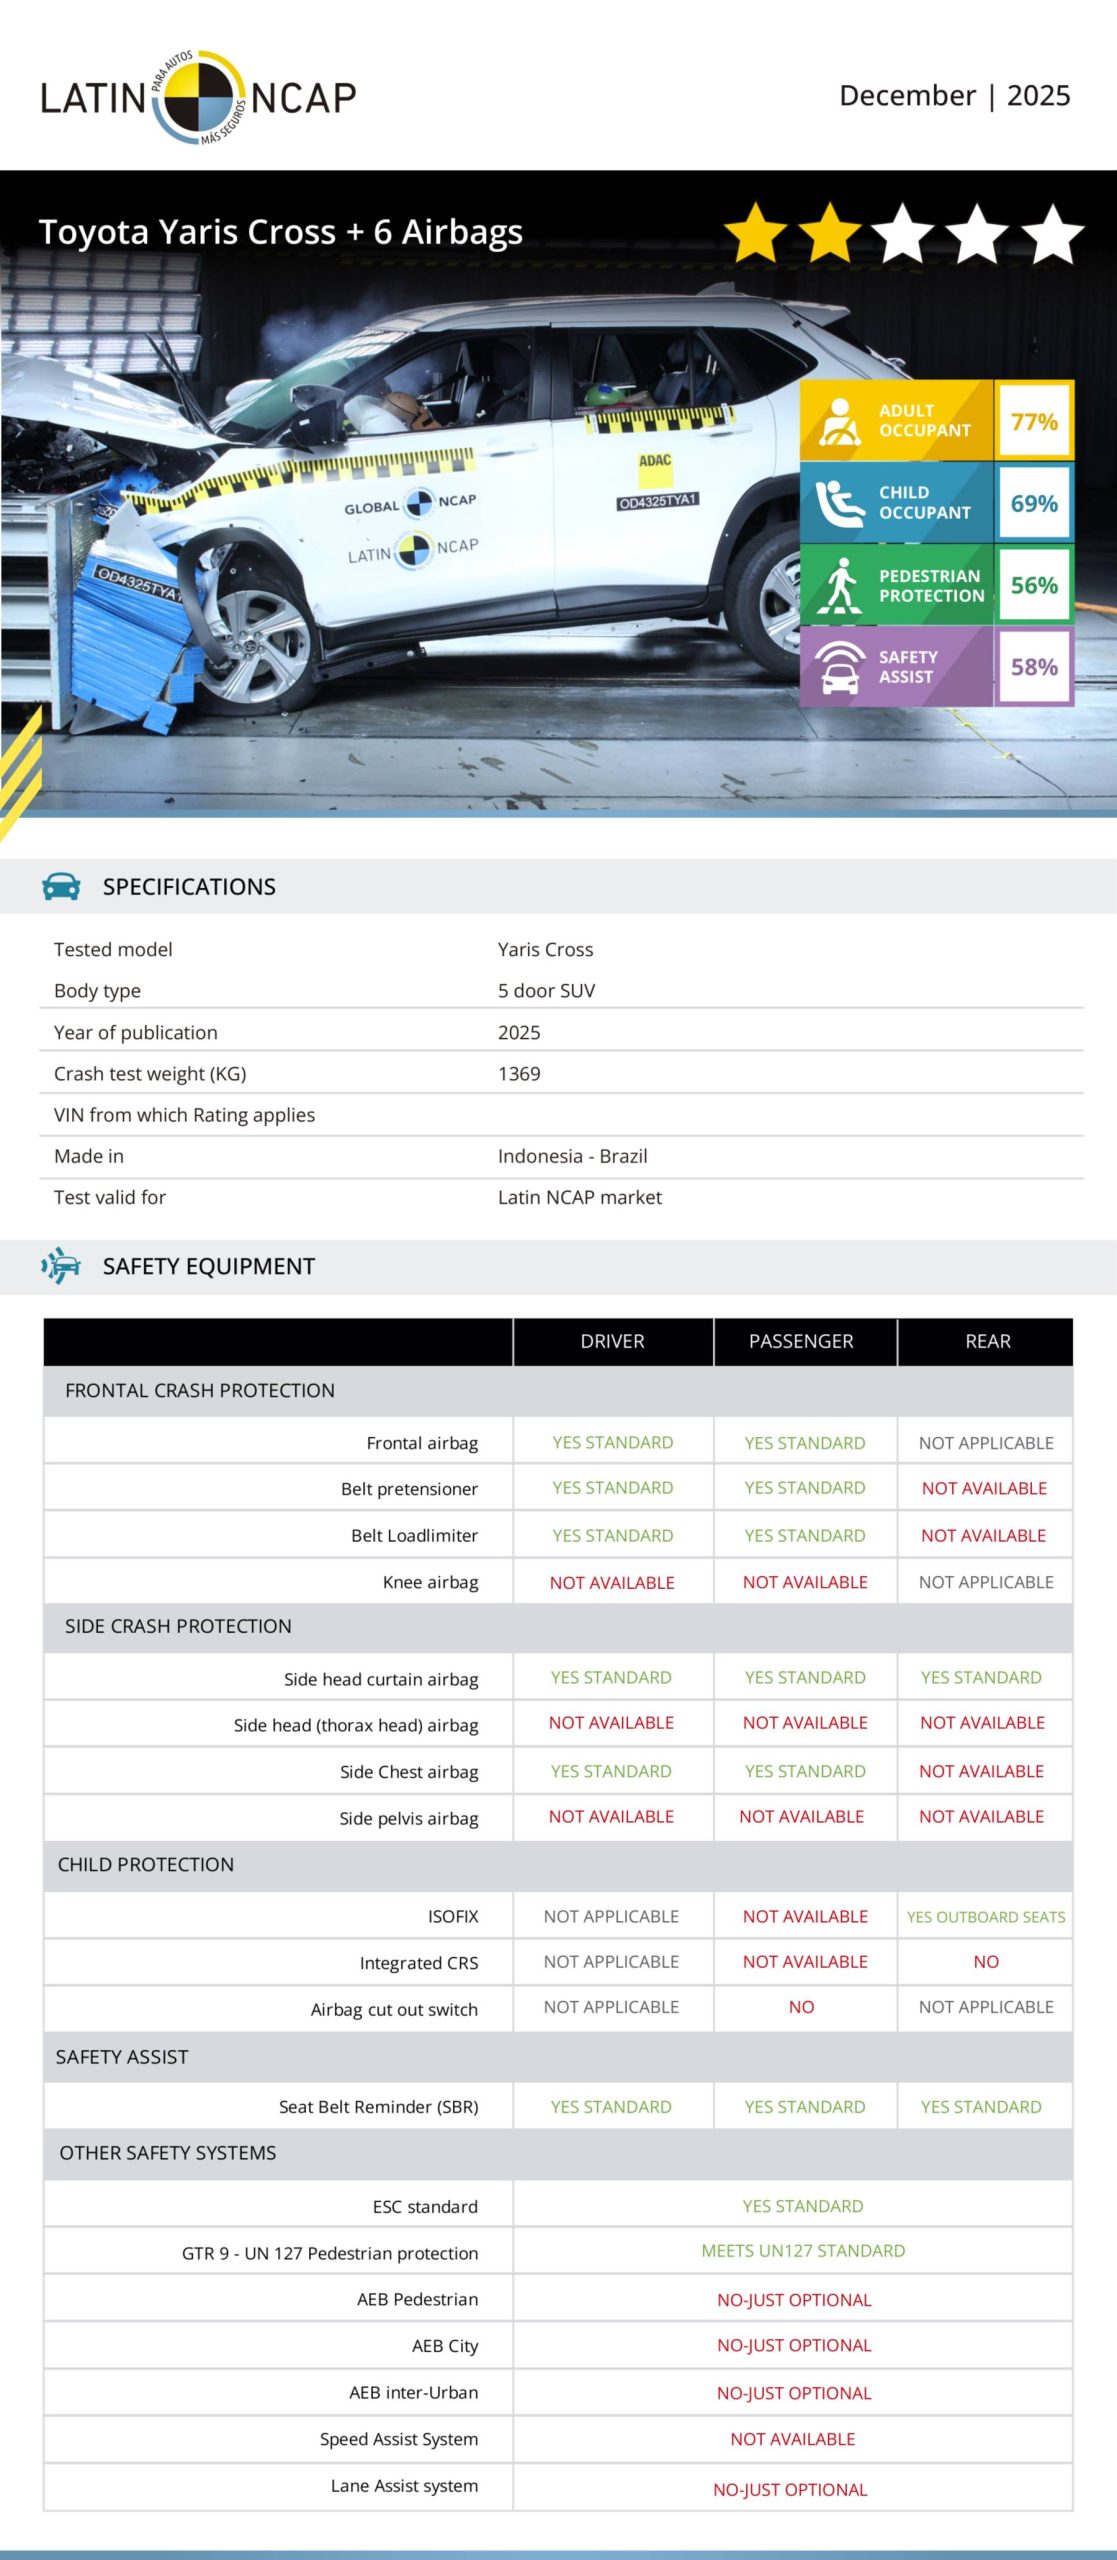Click the Other Safety Systems section header

click(168, 2153)
